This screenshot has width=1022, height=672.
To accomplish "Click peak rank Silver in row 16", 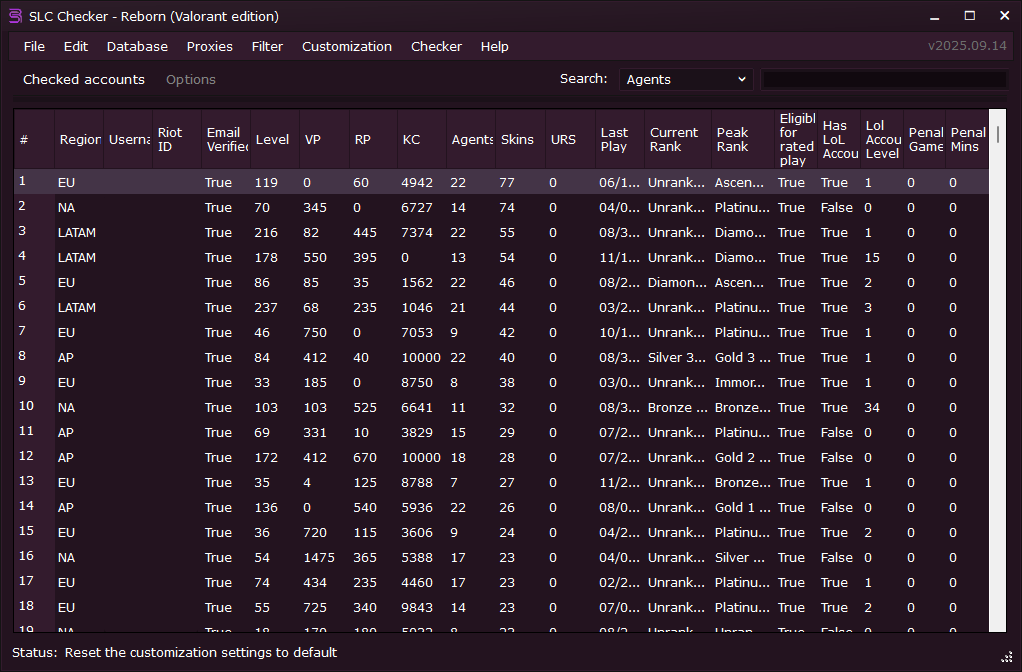I will click(x=742, y=558).
